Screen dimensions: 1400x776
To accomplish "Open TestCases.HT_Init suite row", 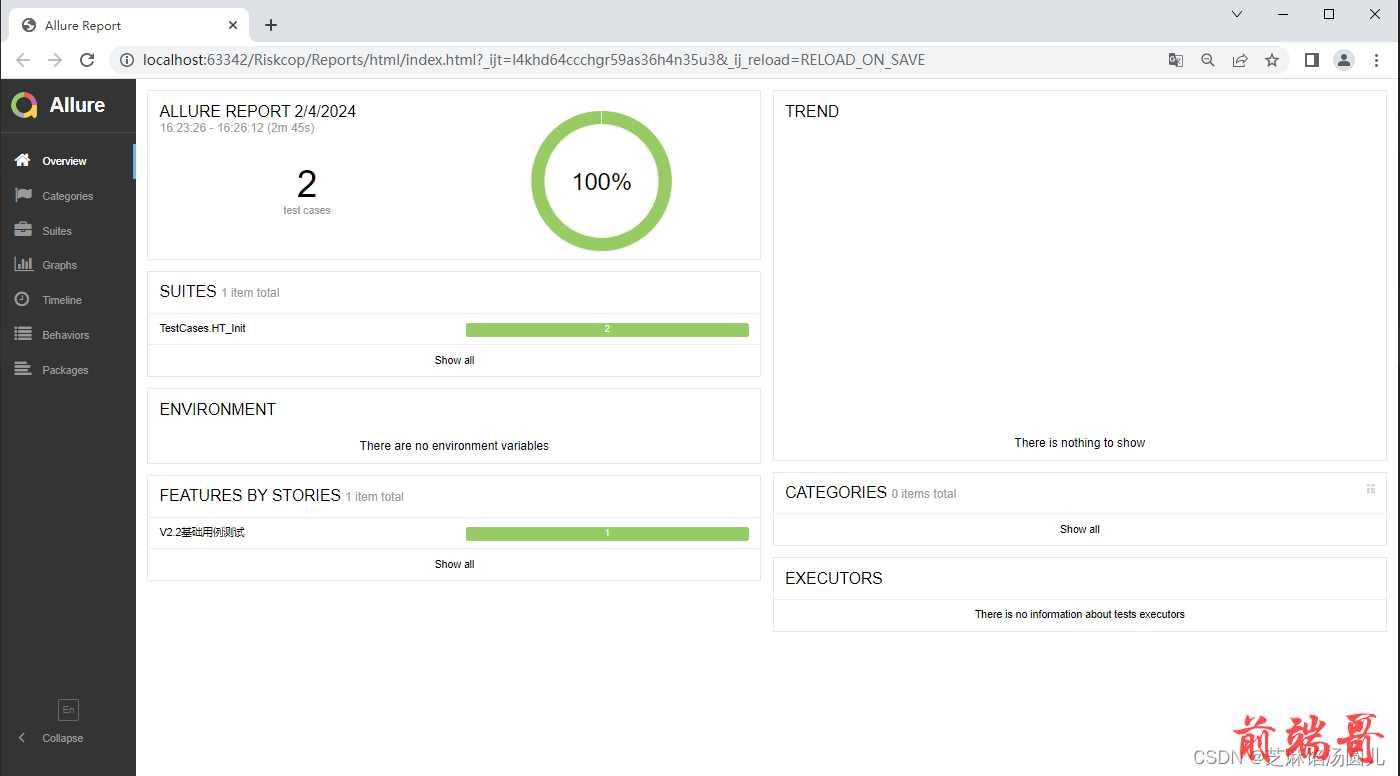I will [x=454, y=329].
